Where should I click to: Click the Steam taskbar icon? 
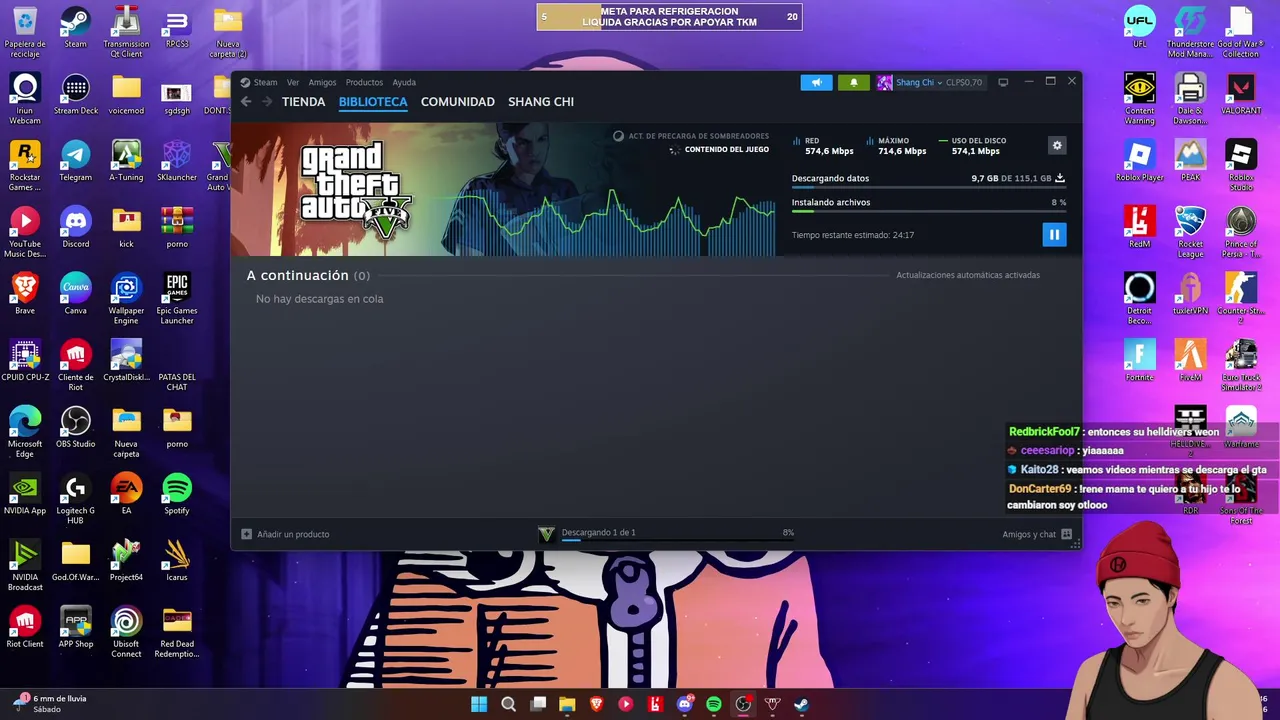pos(802,704)
